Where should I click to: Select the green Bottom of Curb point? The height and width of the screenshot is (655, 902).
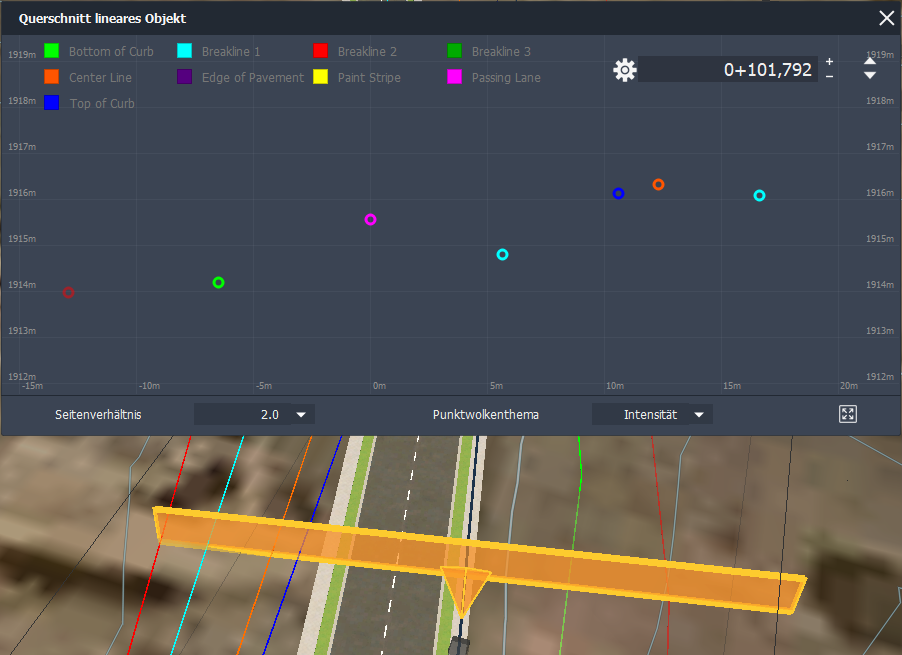[218, 282]
